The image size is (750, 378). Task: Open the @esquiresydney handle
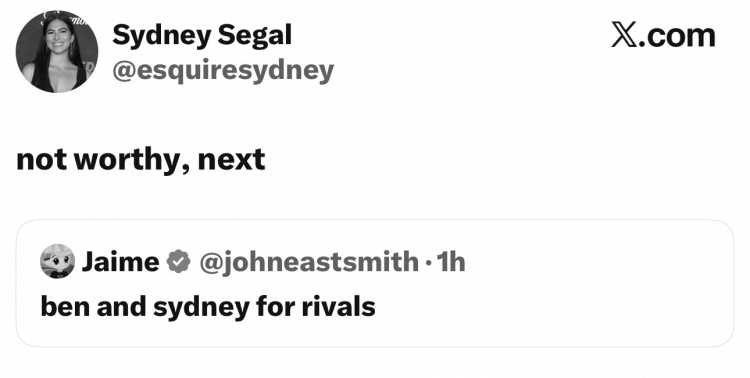click(223, 71)
